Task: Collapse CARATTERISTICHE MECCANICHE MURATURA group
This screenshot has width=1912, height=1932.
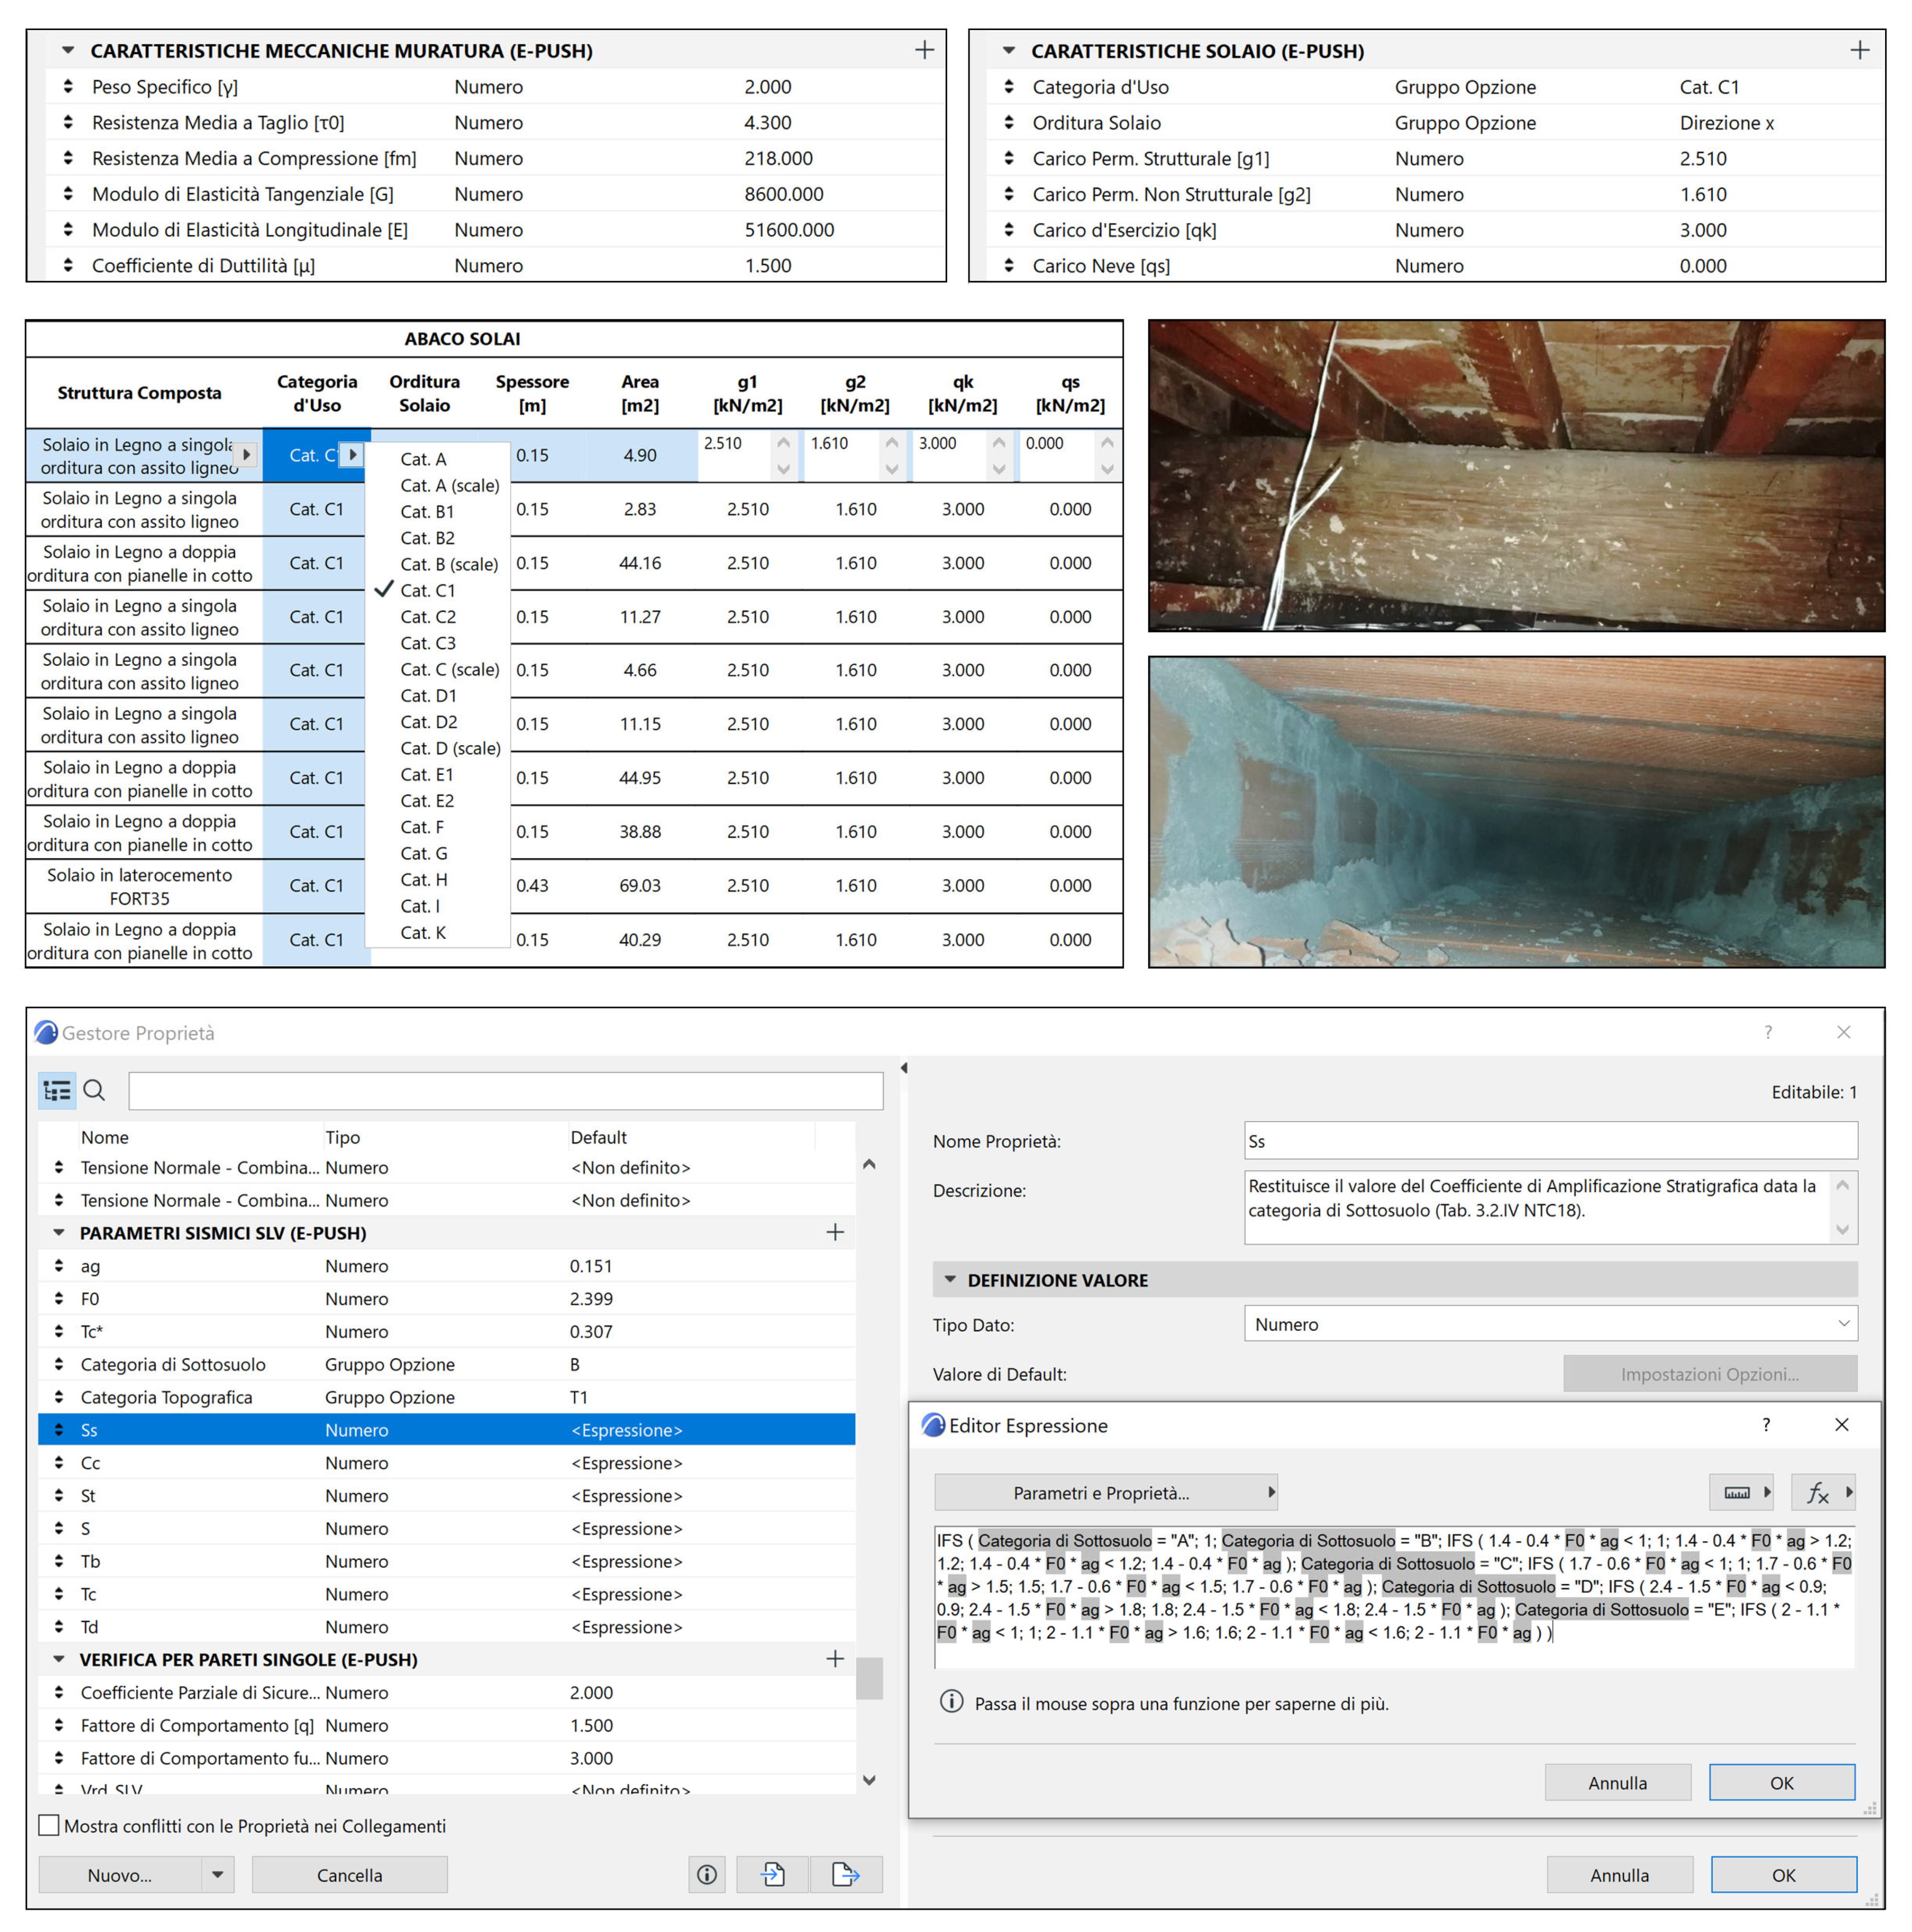Action: (68, 50)
